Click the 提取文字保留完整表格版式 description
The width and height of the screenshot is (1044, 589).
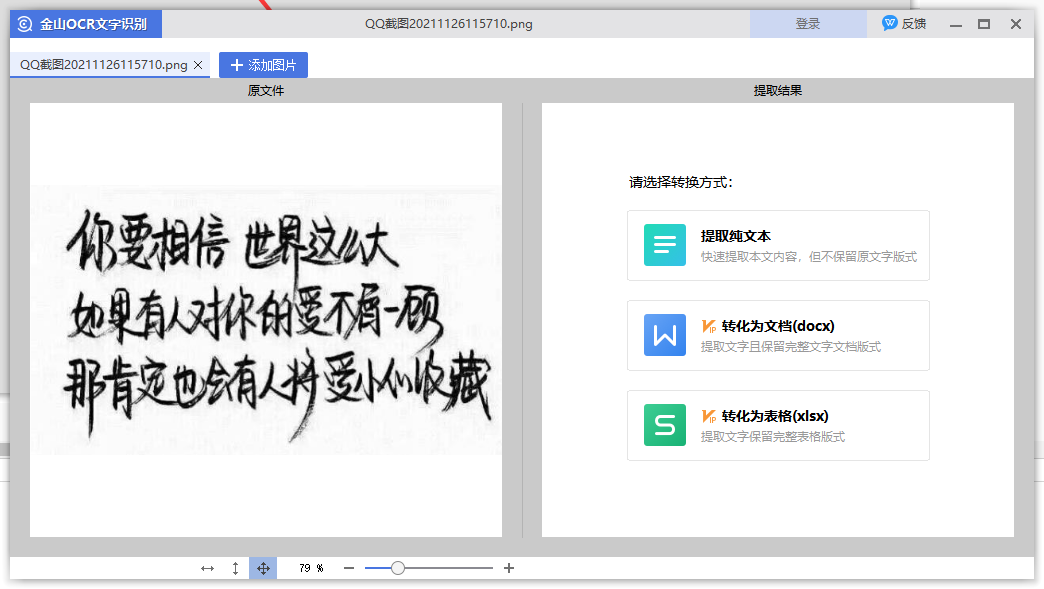[x=772, y=437]
